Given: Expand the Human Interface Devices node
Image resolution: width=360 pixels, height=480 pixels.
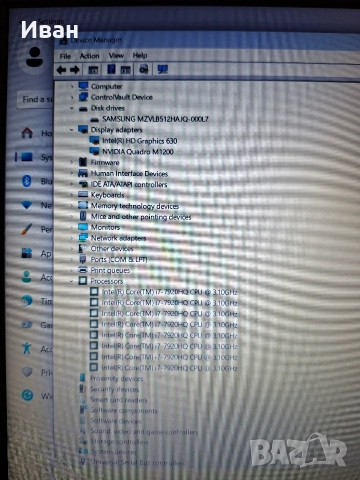Looking at the screenshot, I should click(x=72, y=173).
